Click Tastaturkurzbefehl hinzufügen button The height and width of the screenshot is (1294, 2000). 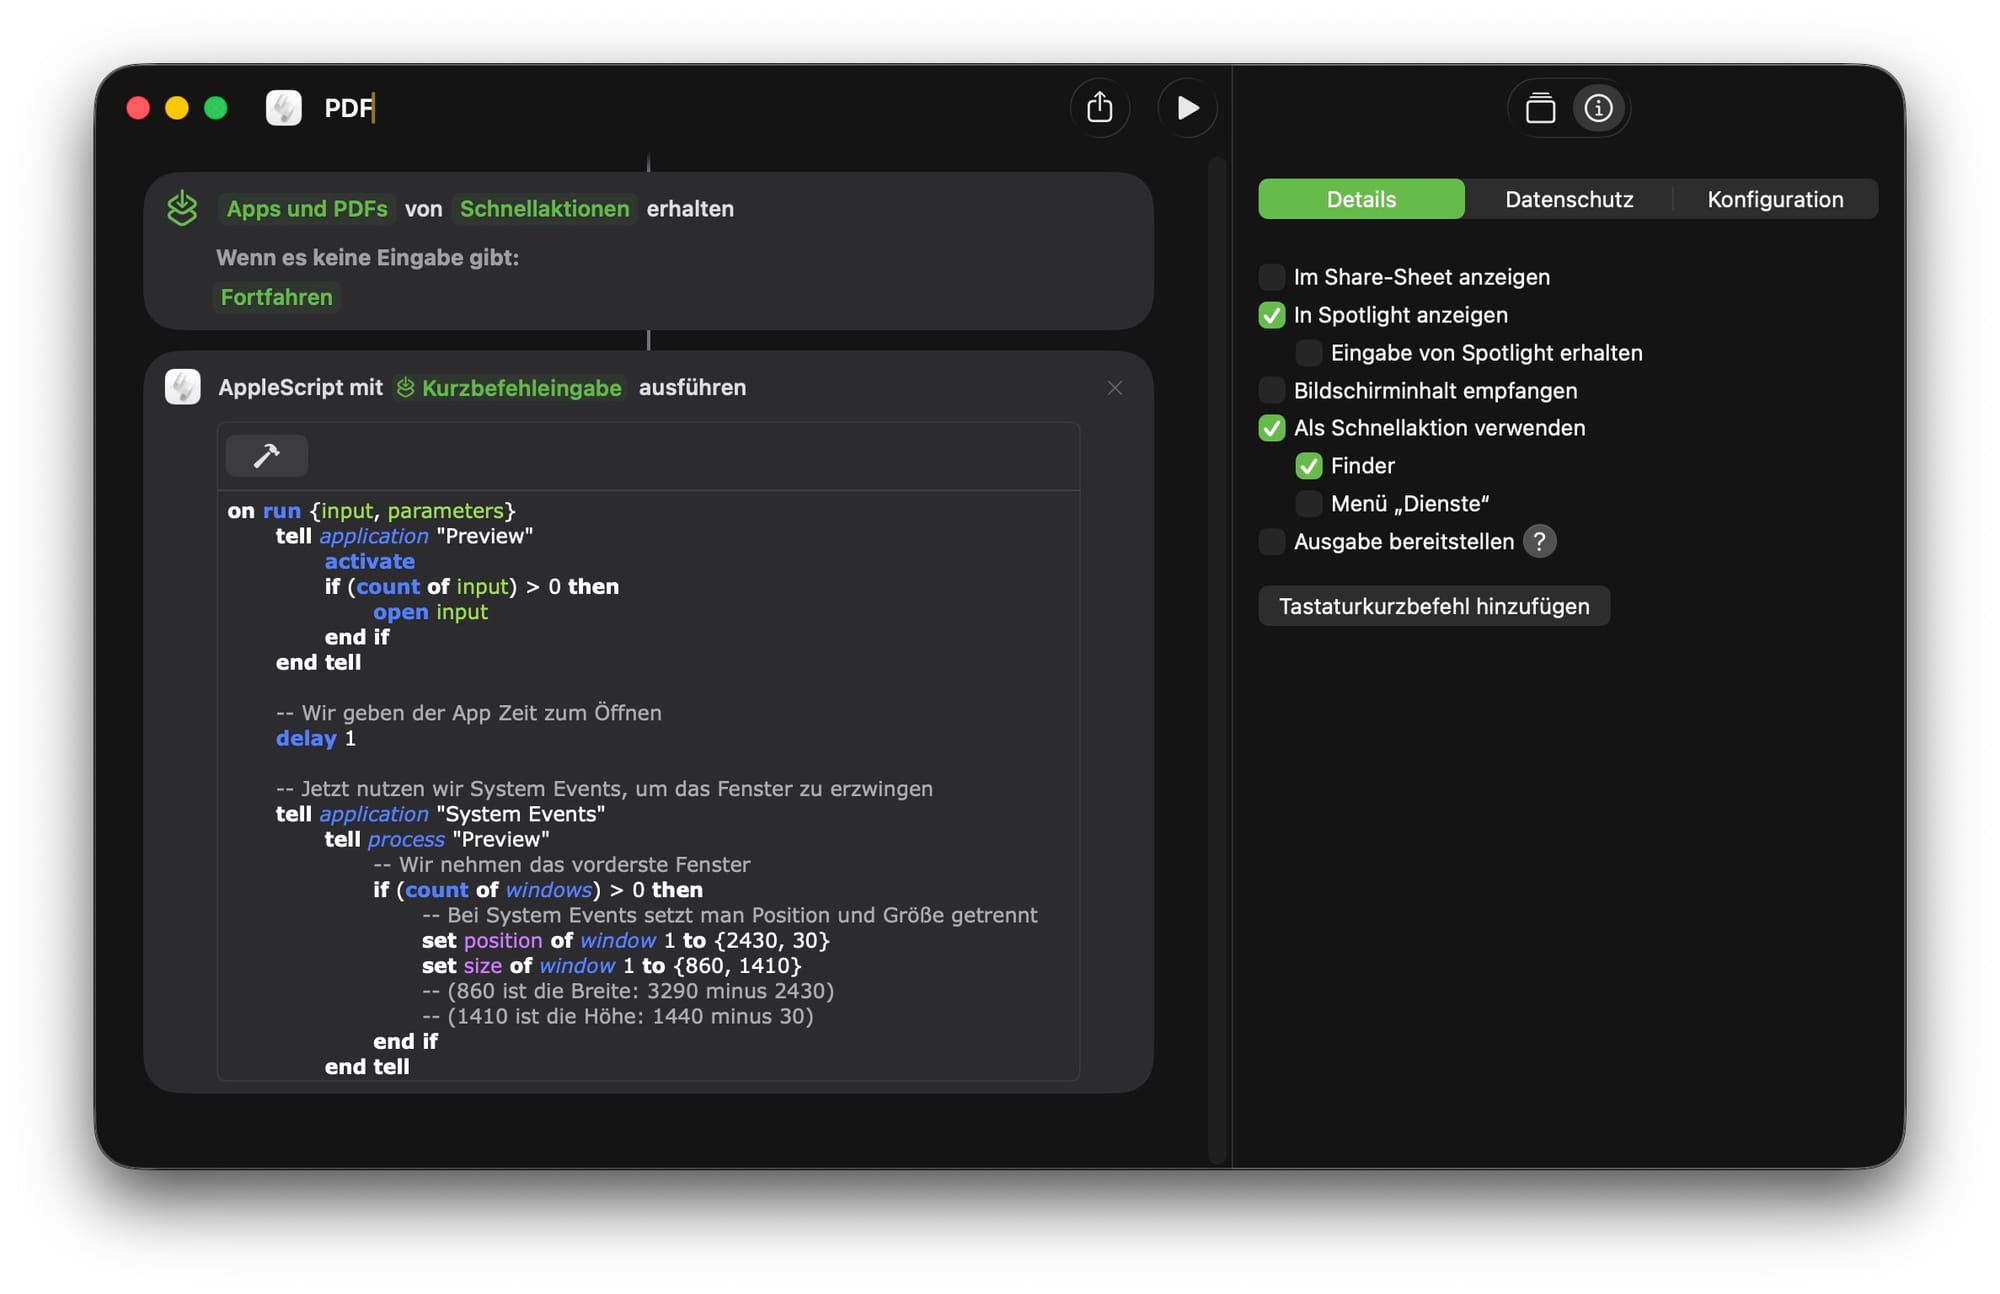1433,606
